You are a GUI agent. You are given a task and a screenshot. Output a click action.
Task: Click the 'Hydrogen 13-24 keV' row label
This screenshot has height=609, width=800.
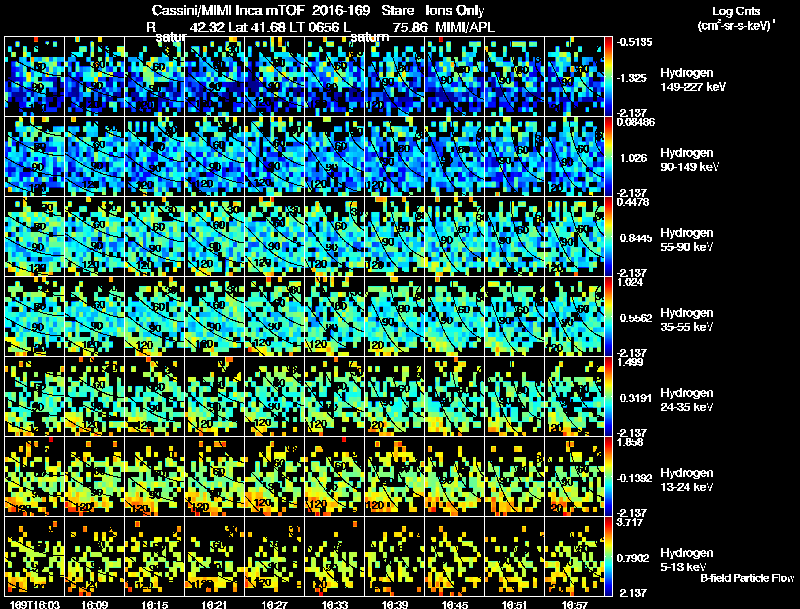pyautogui.click(x=687, y=480)
